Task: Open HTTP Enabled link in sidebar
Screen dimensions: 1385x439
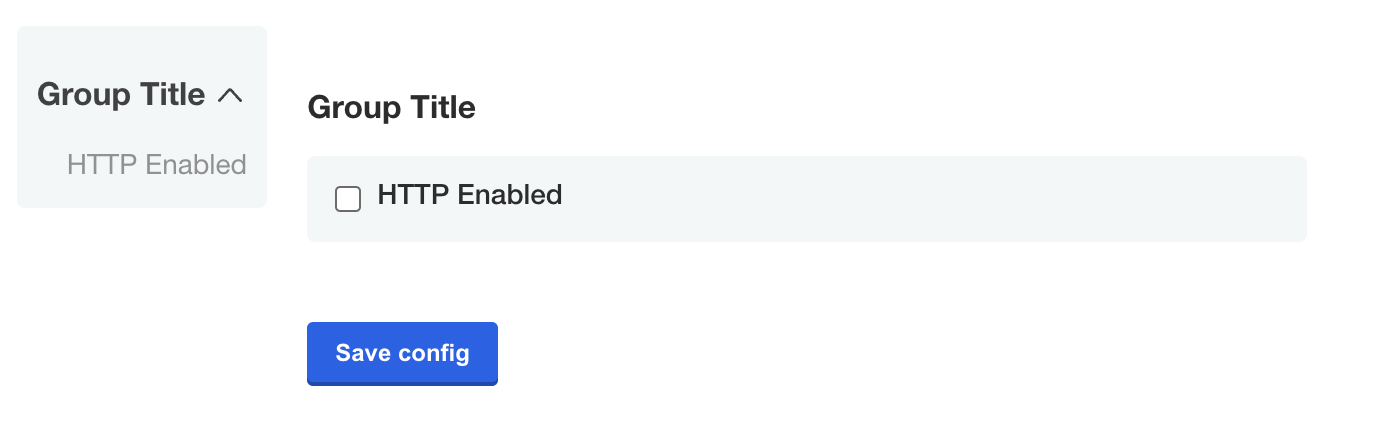Action: tap(156, 164)
